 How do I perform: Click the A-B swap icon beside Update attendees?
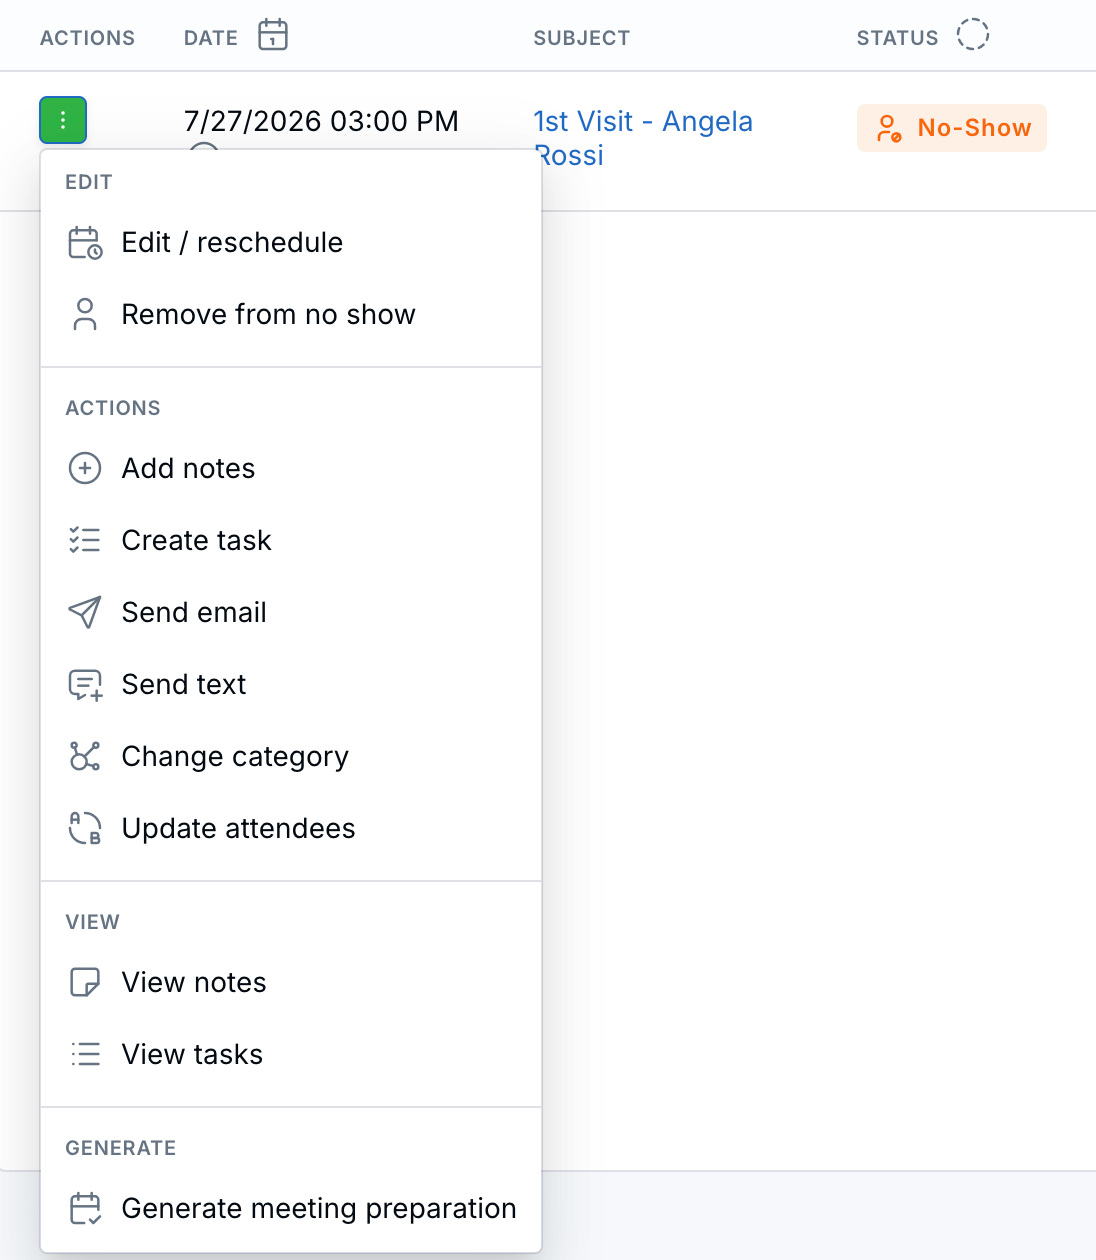pyautogui.click(x=85, y=828)
